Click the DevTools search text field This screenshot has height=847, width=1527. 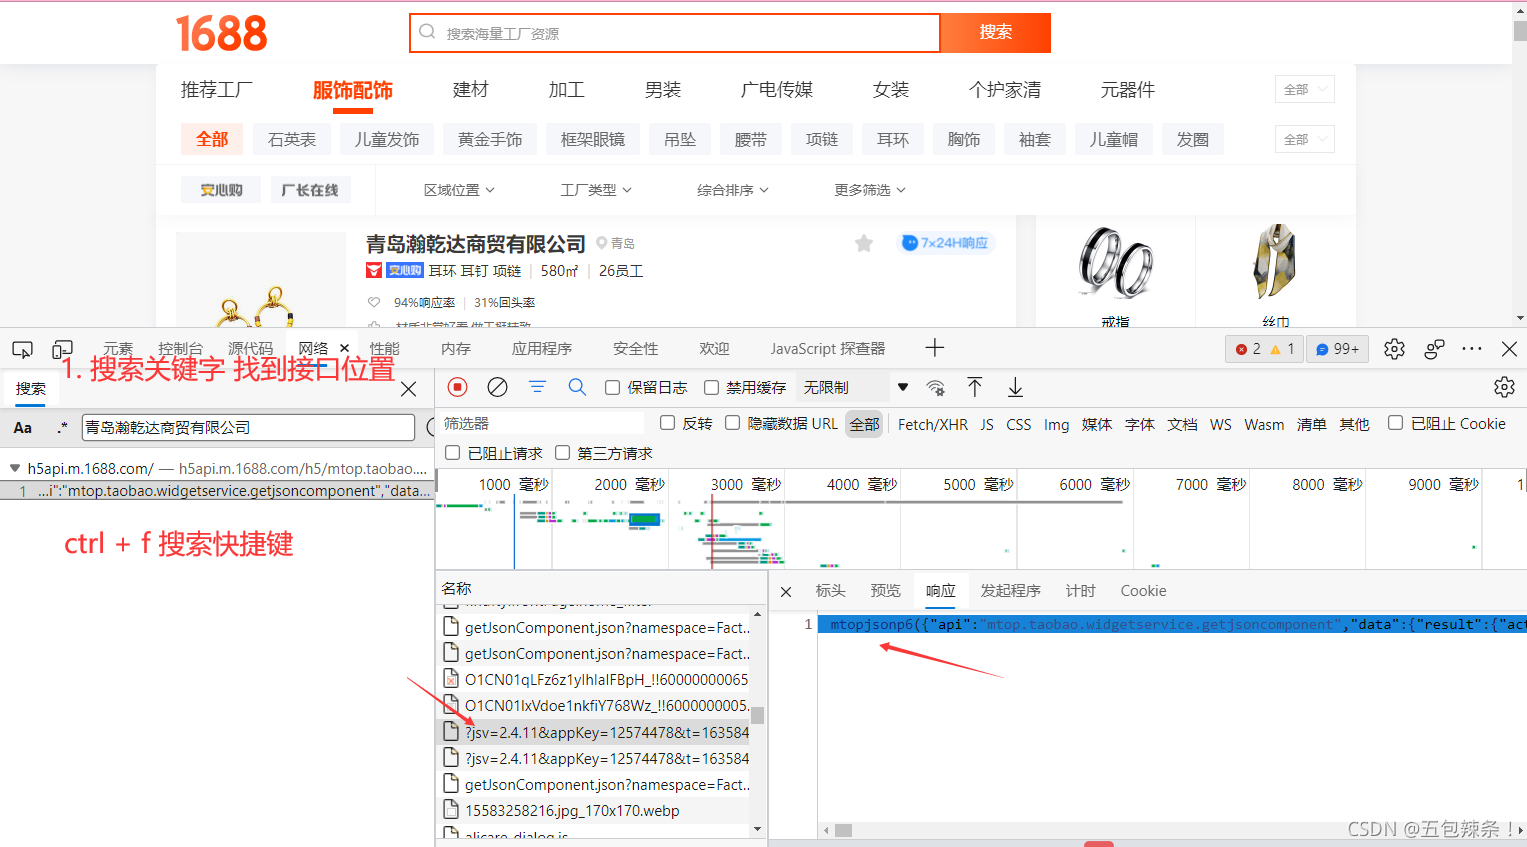[x=248, y=427]
